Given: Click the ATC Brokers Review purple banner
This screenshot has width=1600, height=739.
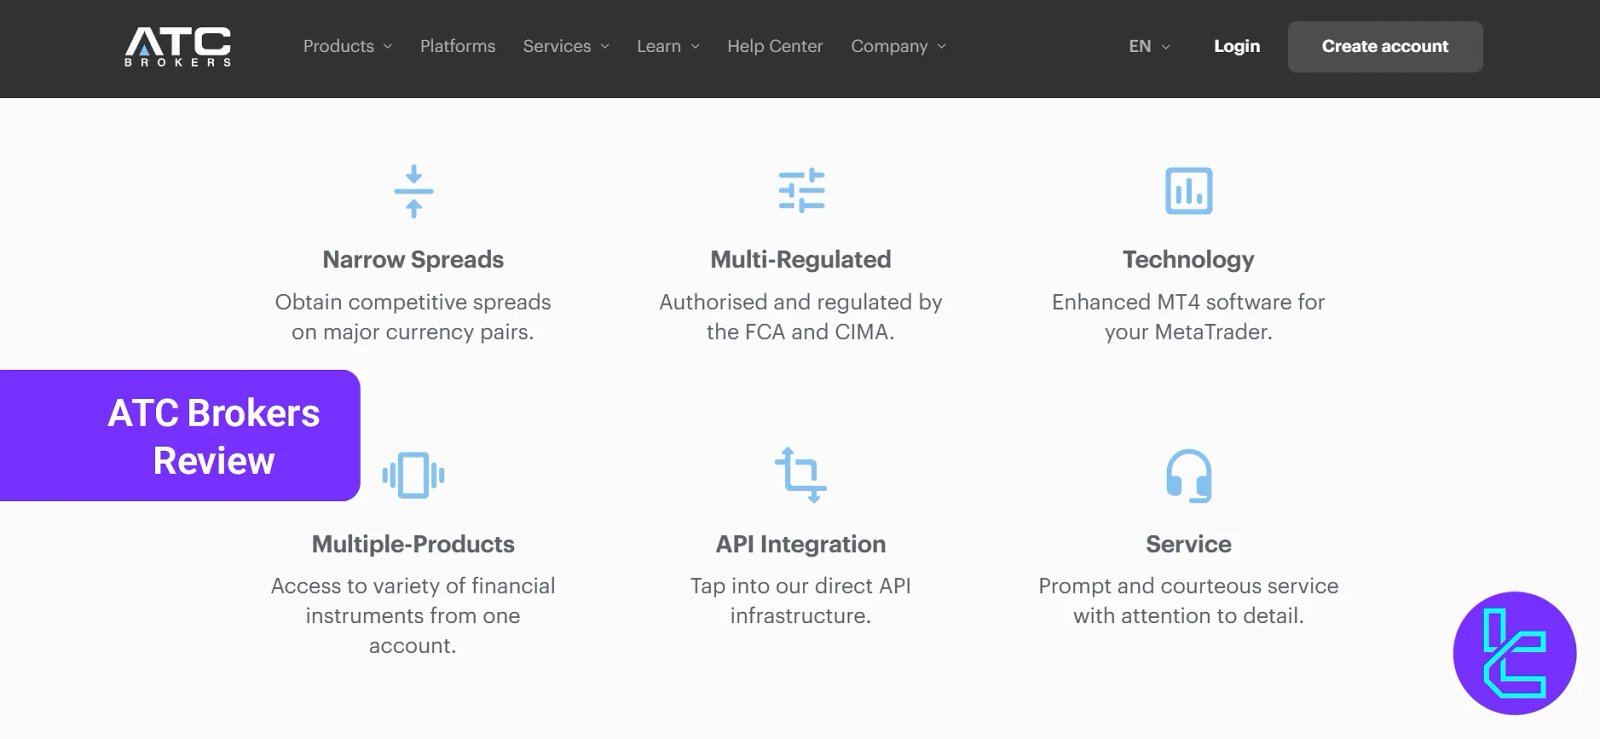Looking at the screenshot, I should pyautogui.click(x=180, y=436).
